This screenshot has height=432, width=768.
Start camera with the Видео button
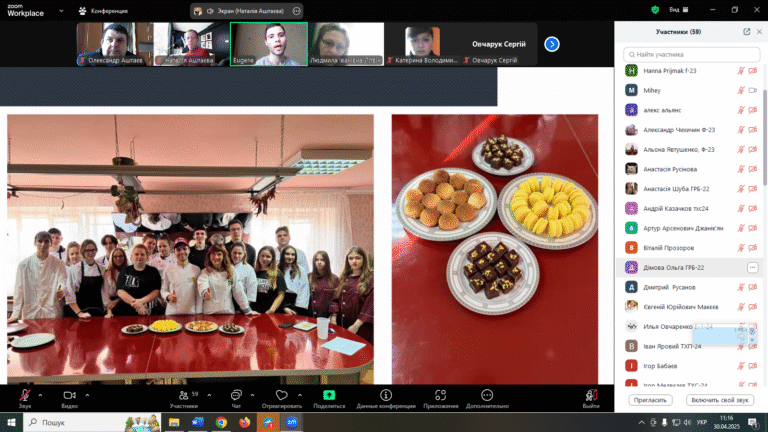point(70,399)
